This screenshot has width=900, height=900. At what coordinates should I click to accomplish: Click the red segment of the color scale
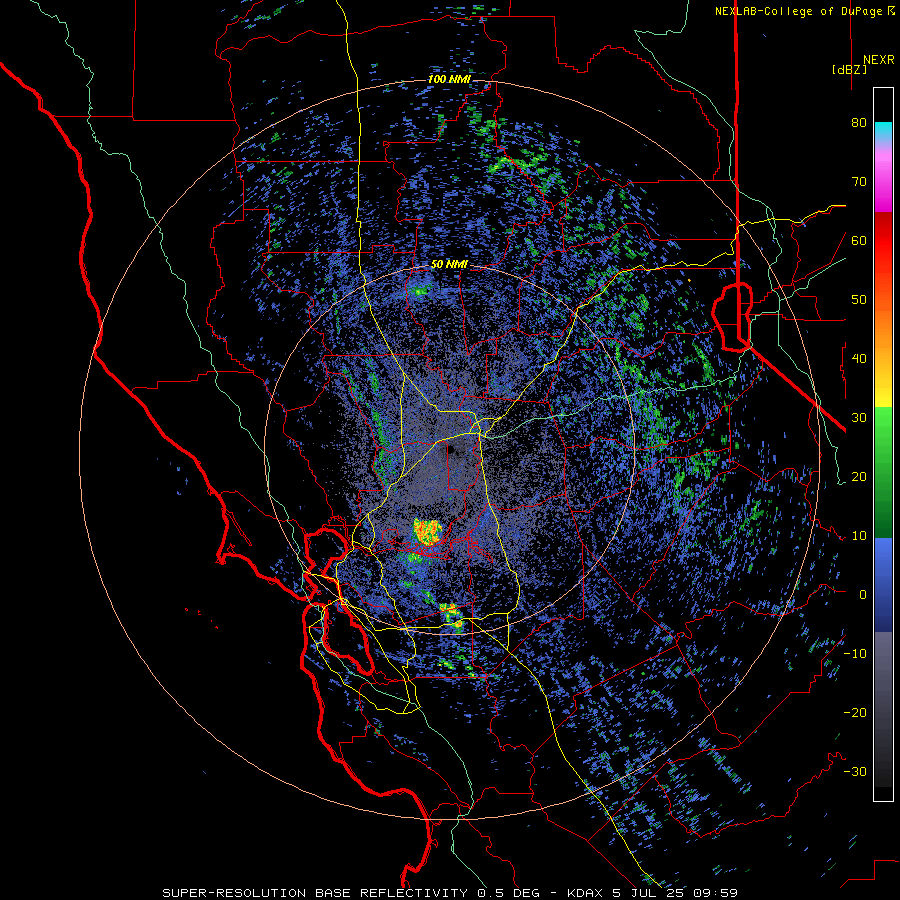pos(883,234)
